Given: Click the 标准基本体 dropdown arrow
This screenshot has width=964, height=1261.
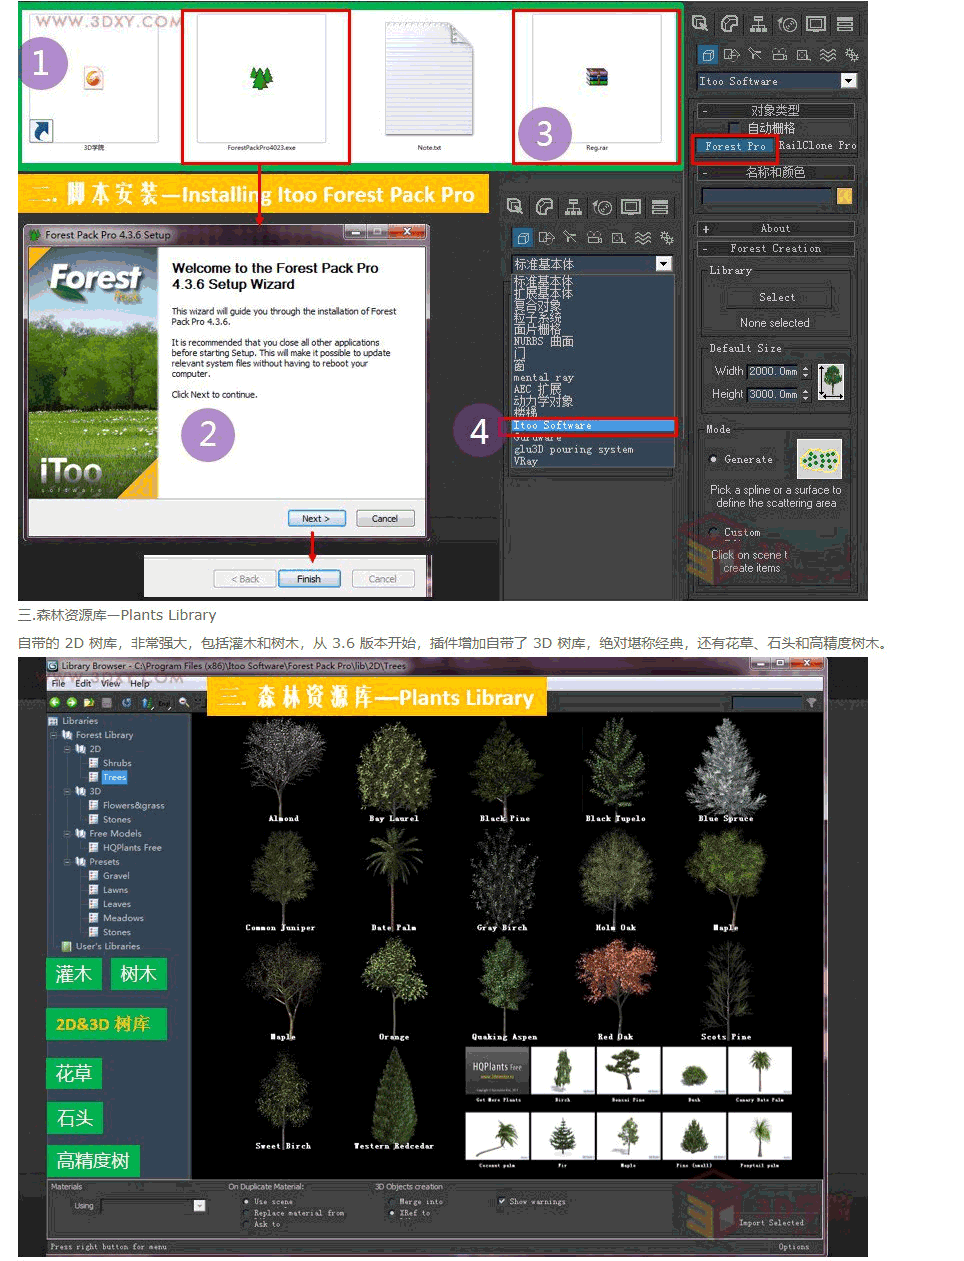Looking at the screenshot, I should 664,263.
